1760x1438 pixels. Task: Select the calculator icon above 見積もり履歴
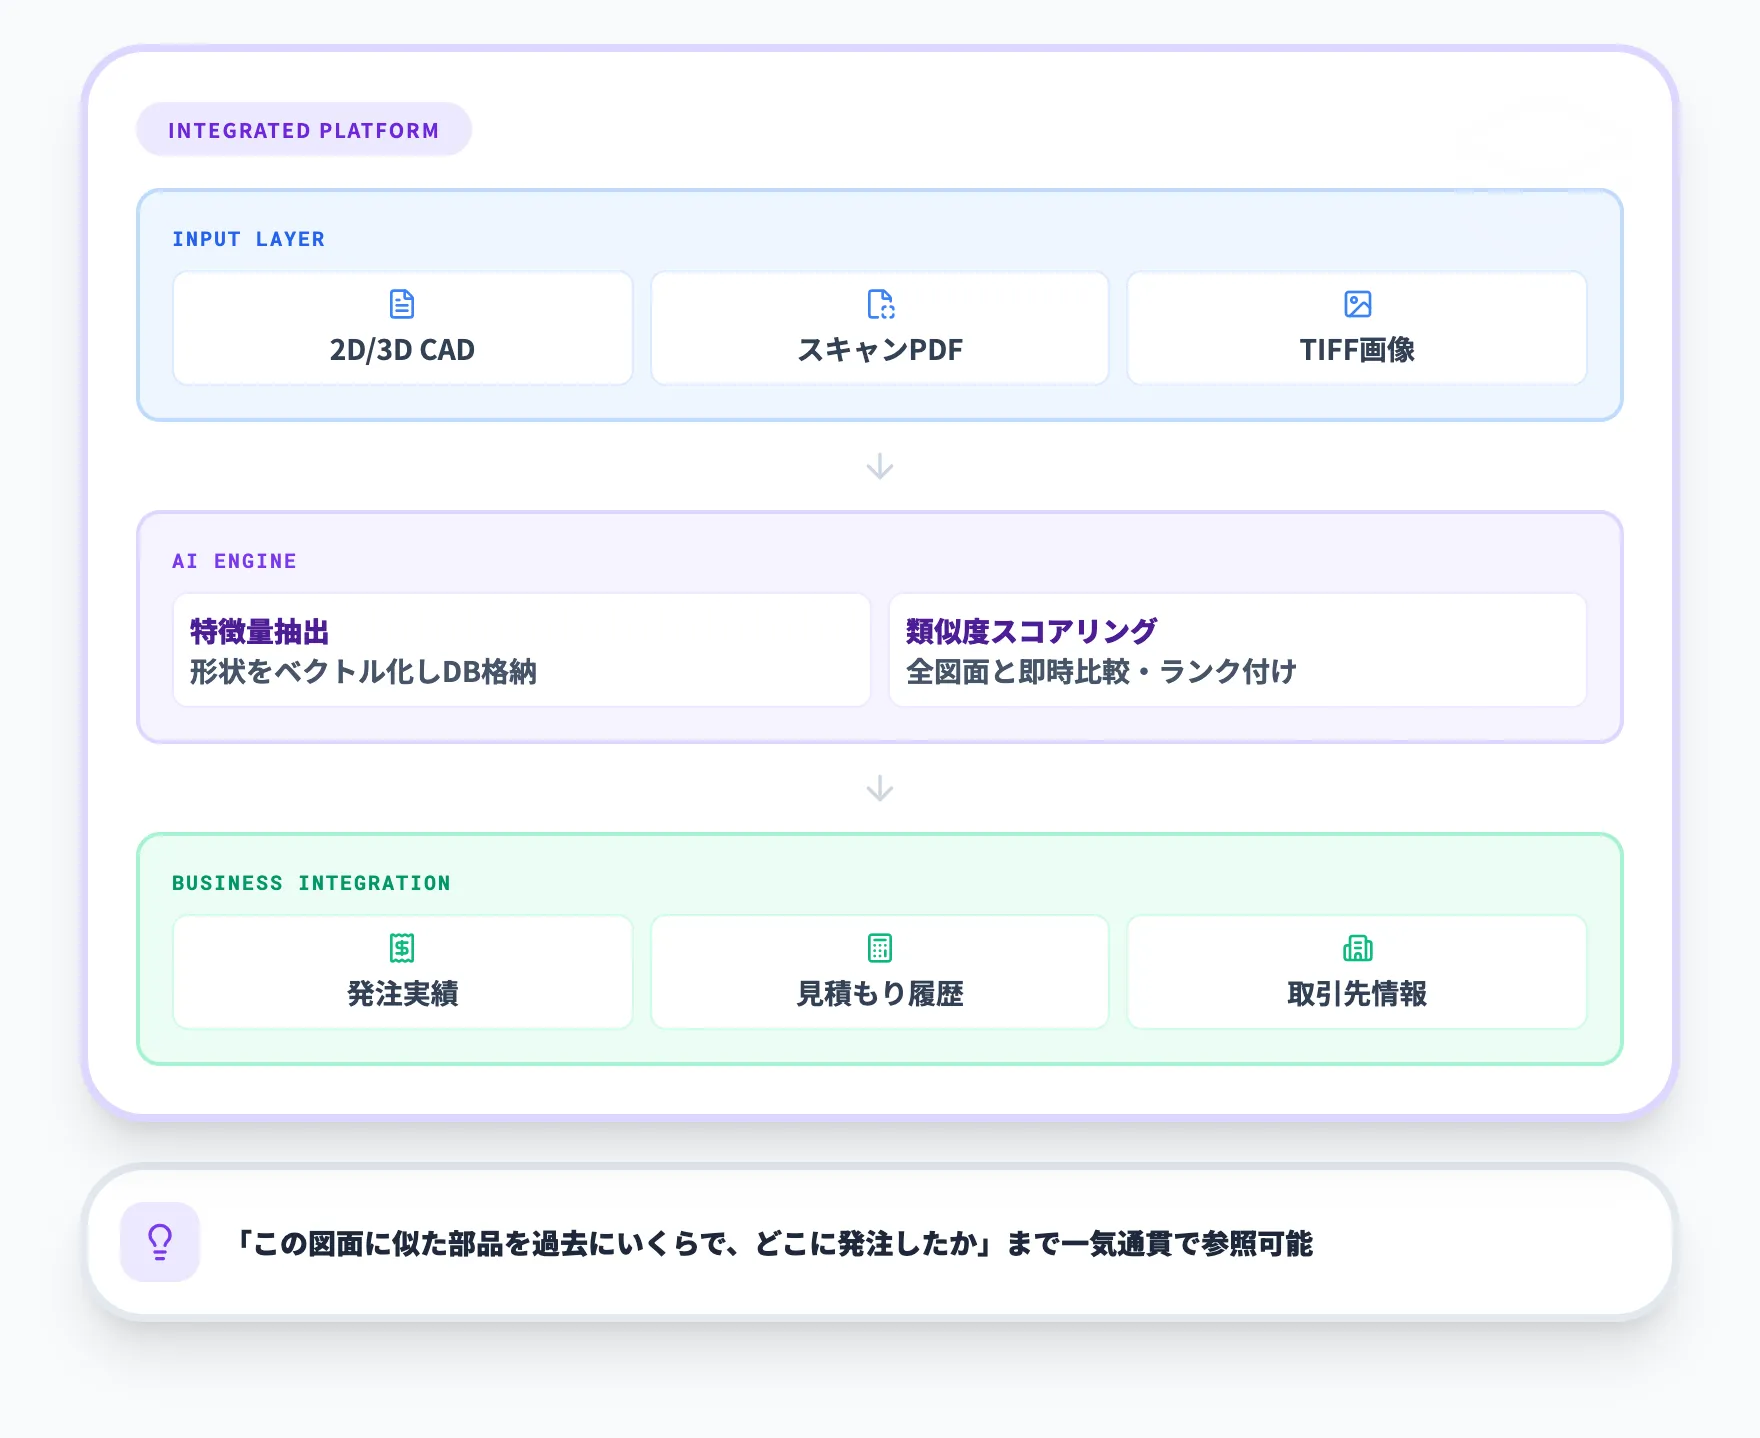coord(879,947)
